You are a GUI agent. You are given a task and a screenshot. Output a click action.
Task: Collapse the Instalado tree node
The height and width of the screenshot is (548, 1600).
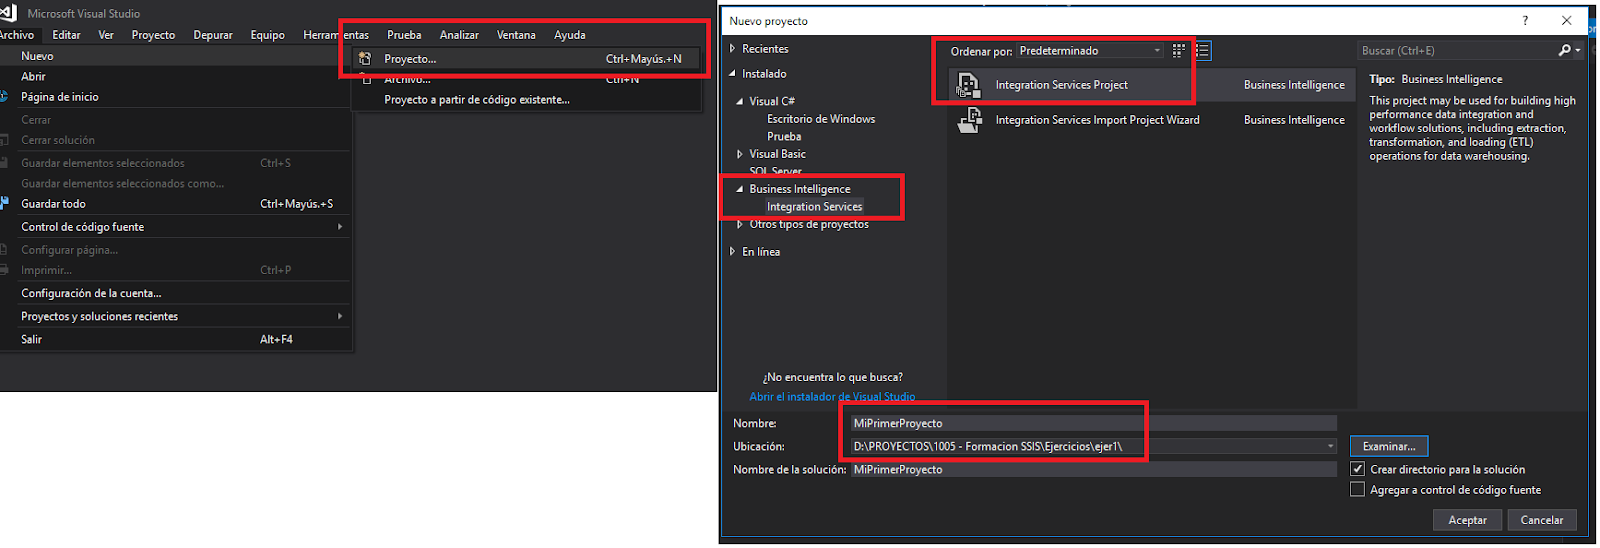point(733,74)
